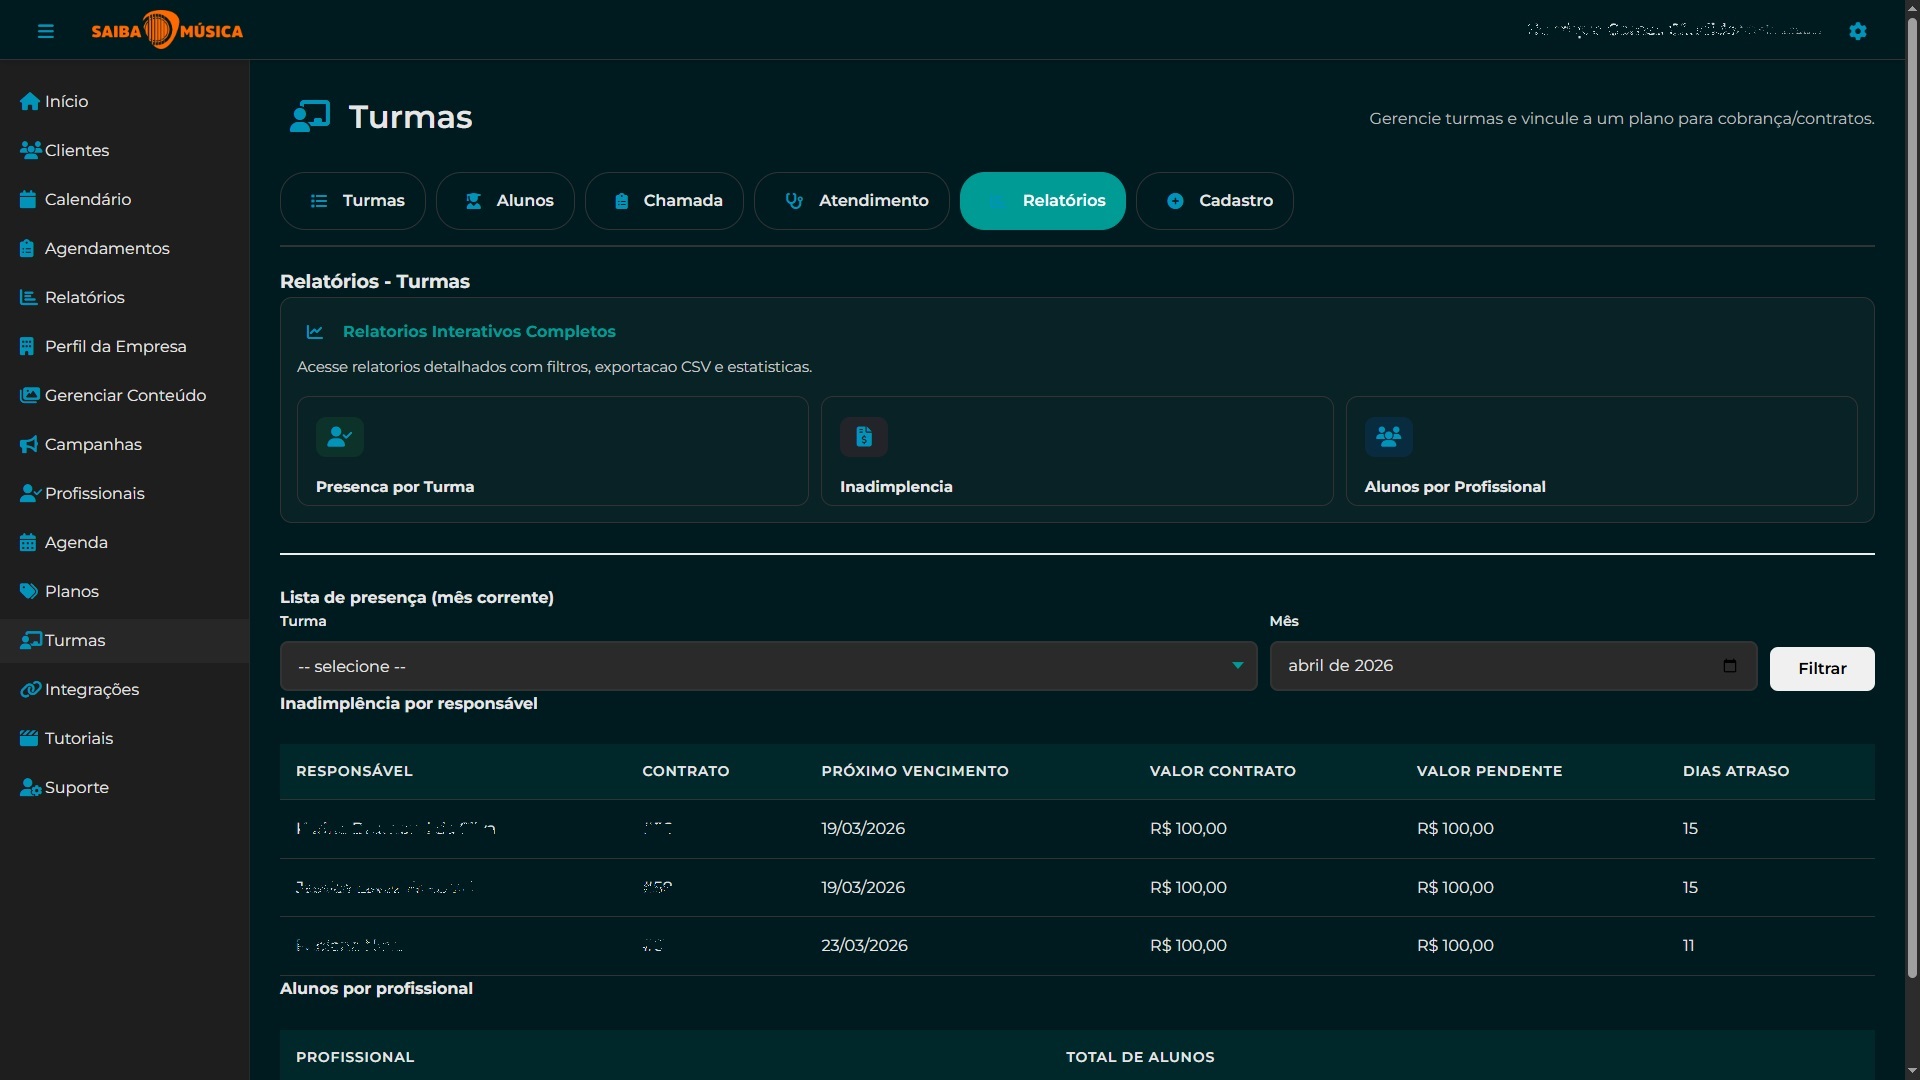Click the Planos tag icon in sidebar
This screenshot has height=1080, width=1920.
pyautogui.click(x=29, y=592)
